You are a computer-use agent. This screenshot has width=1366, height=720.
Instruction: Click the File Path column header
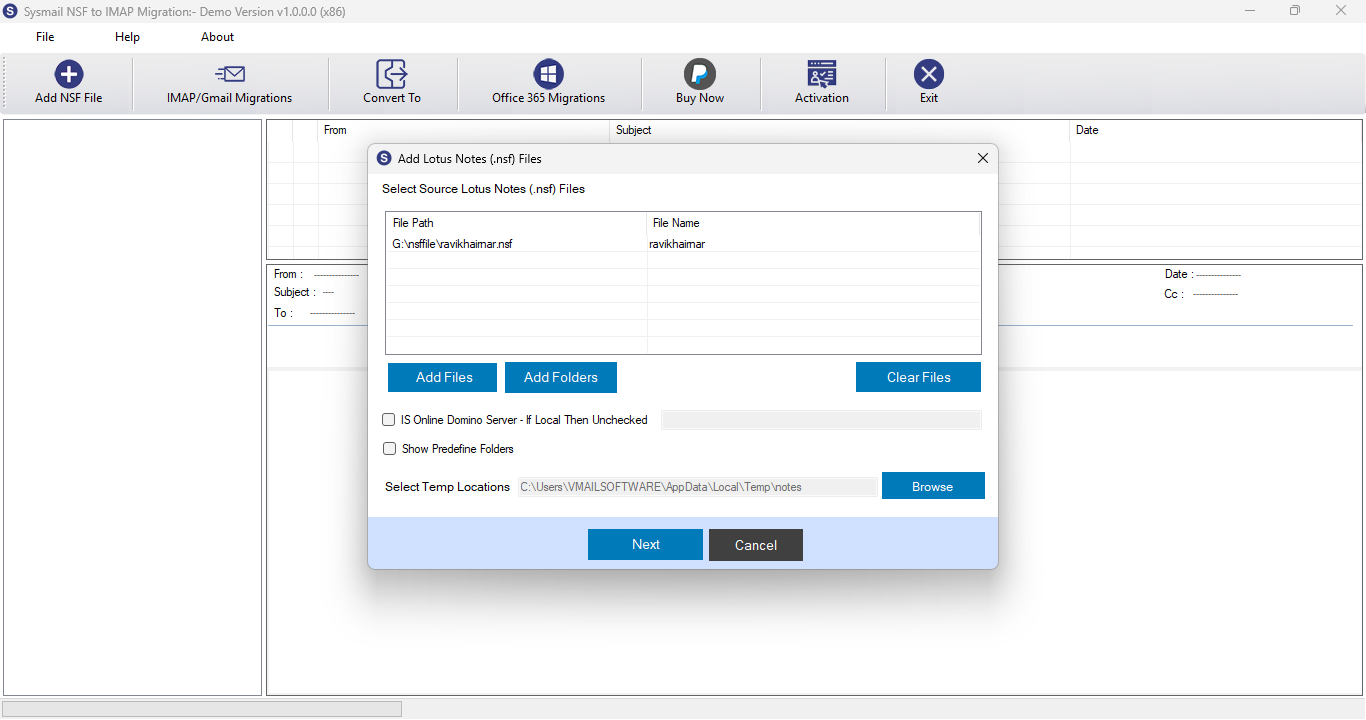516,223
